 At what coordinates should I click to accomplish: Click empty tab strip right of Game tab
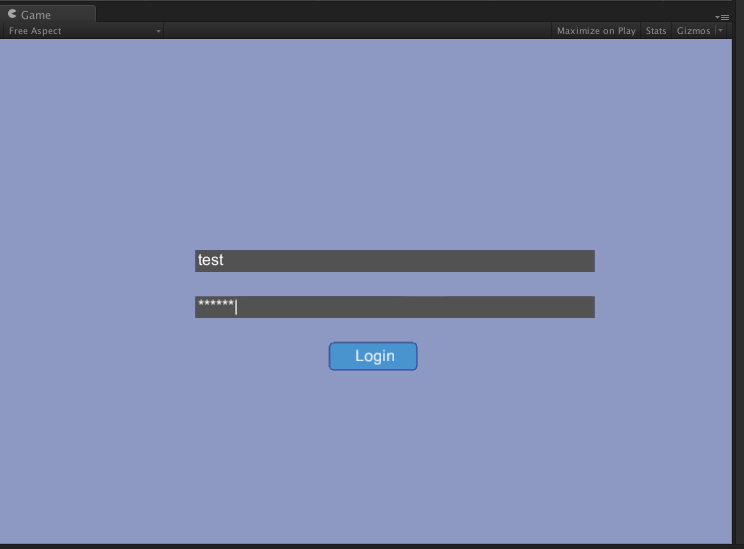pos(400,14)
